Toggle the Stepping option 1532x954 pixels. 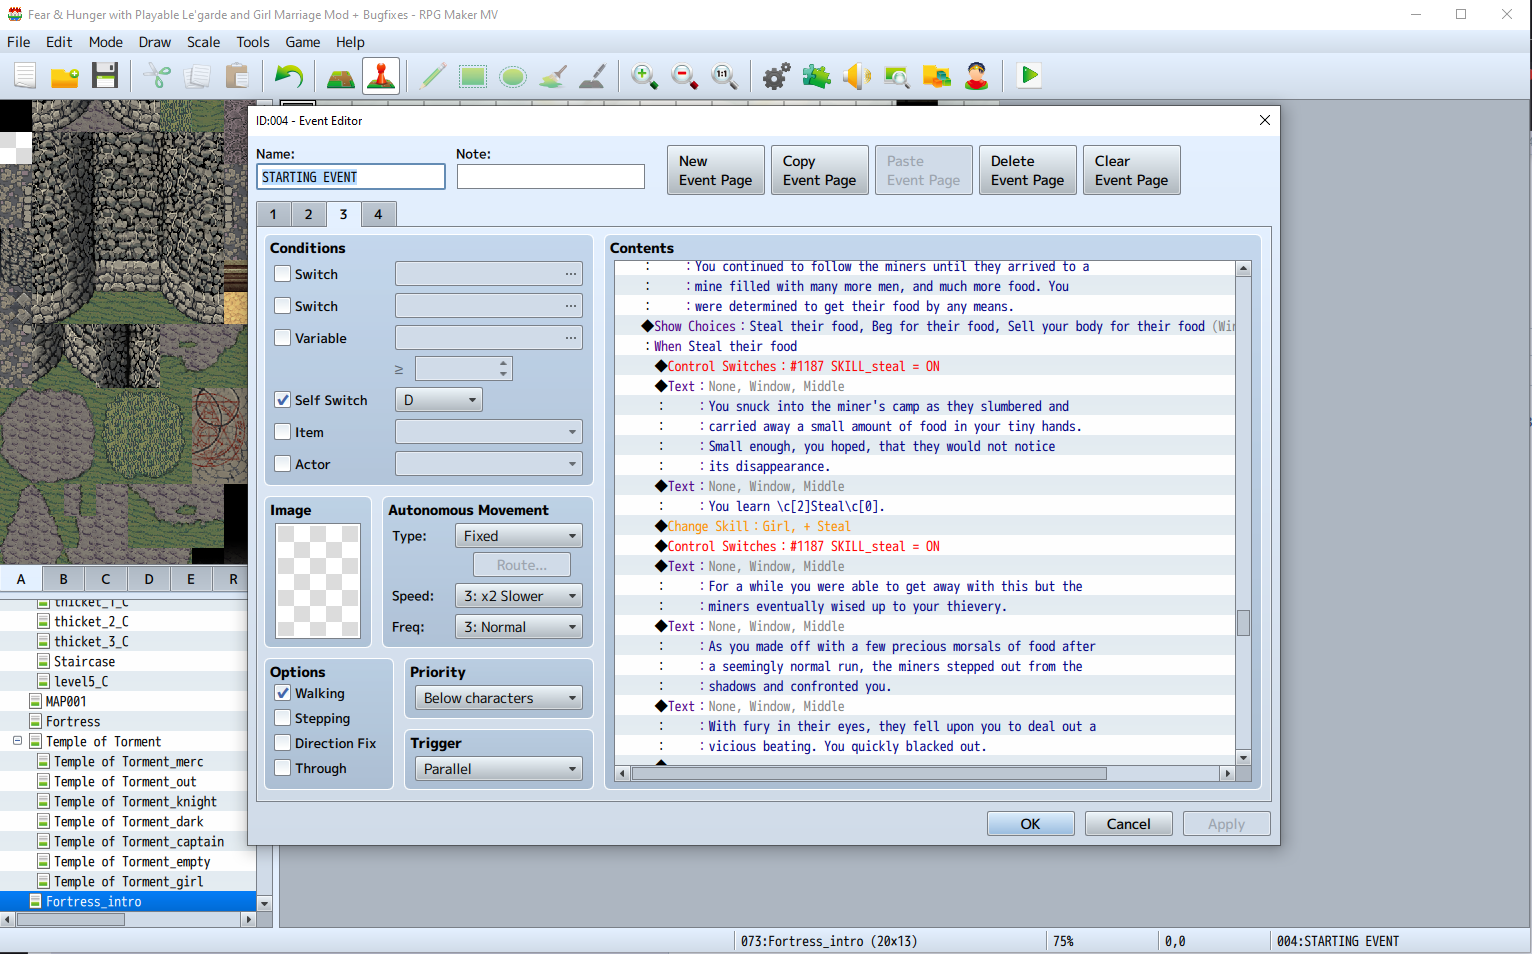[x=283, y=718]
